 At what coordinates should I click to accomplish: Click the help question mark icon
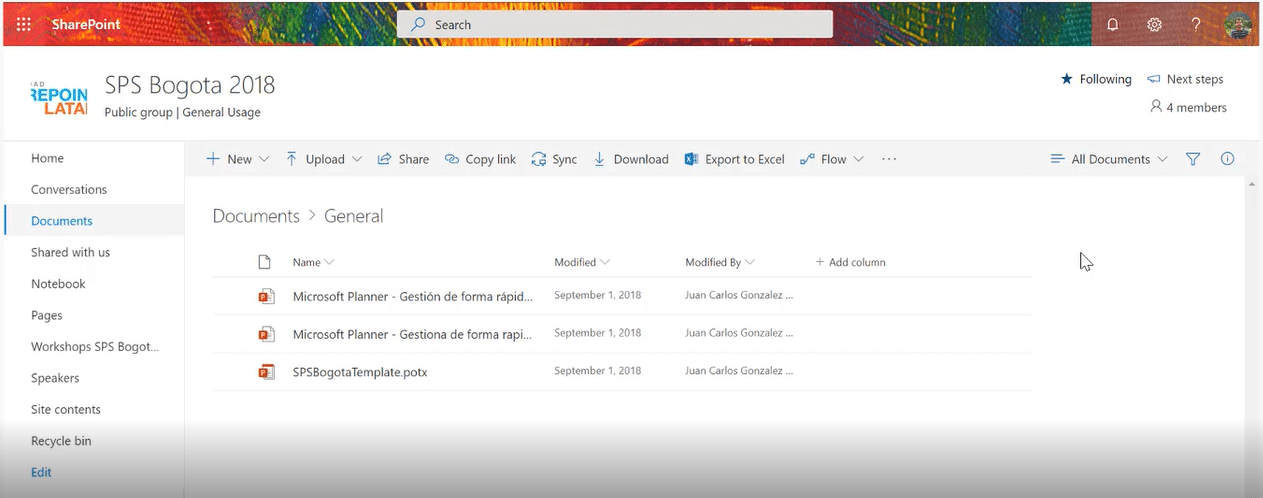point(1196,24)
